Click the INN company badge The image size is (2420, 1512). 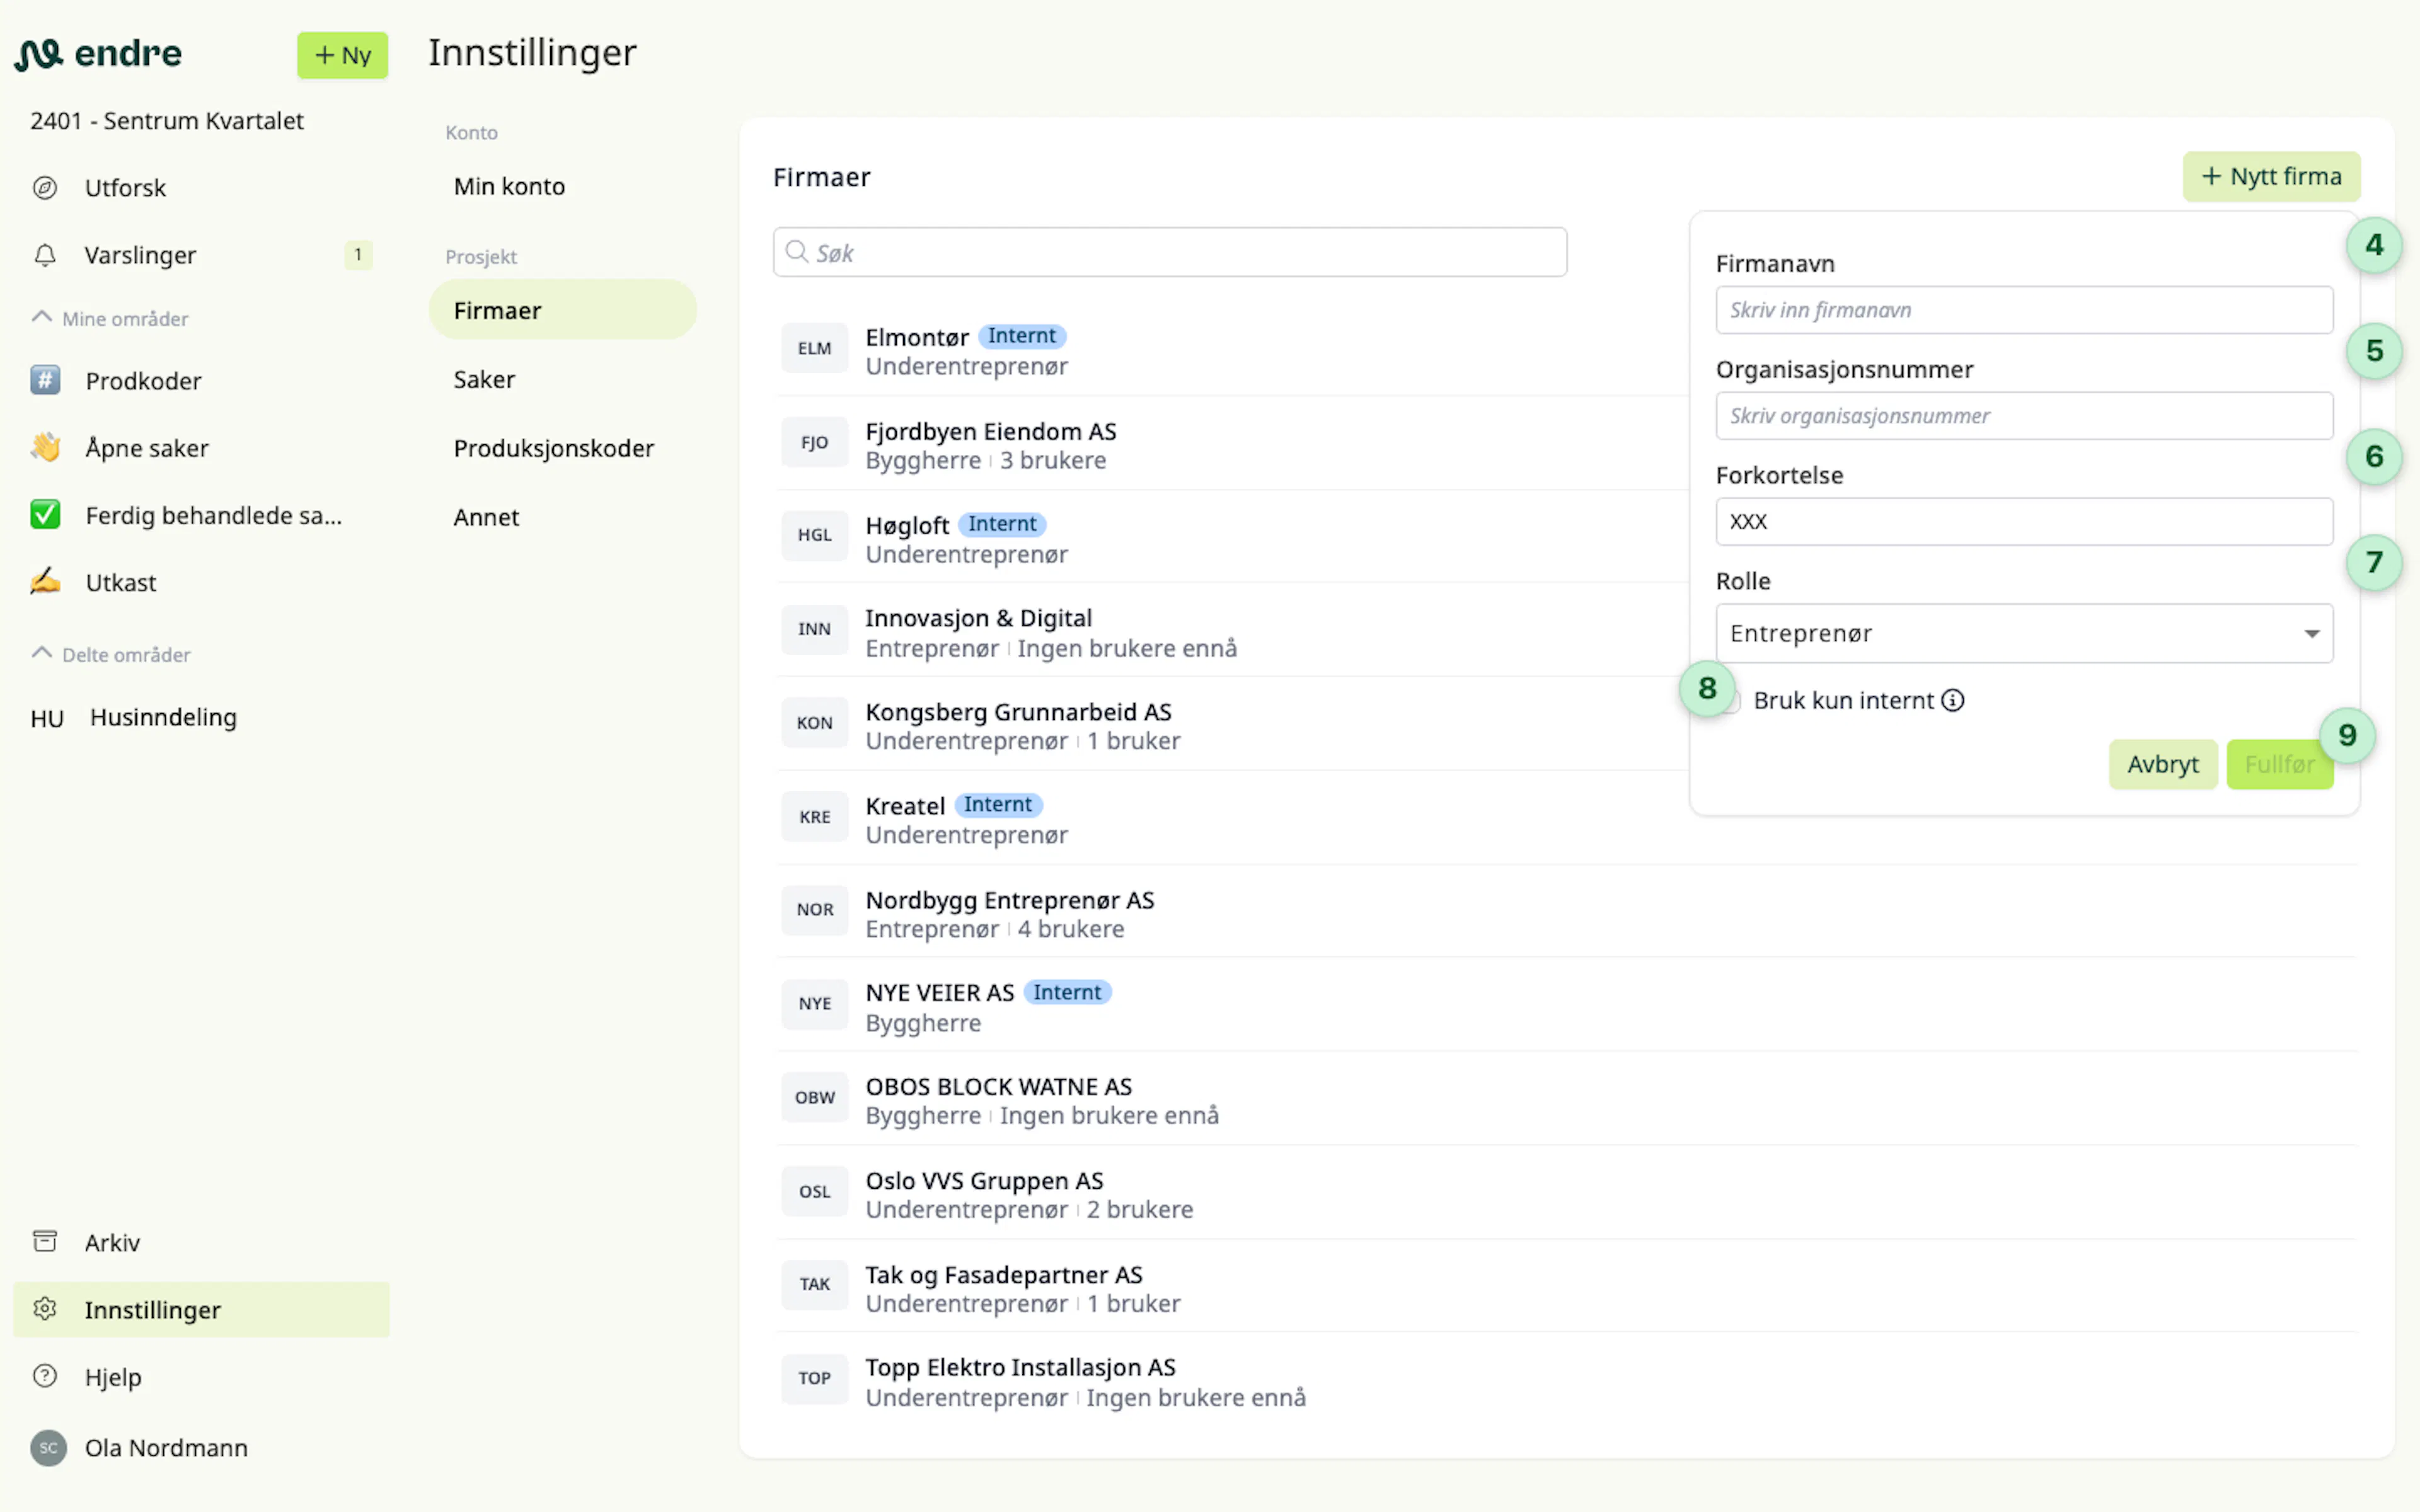(x=814, y=629)
